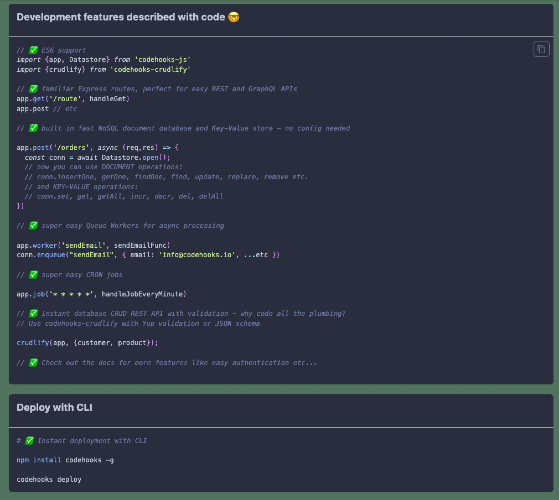Click checkmark beside super easy CRON jobs

(33, 275)
